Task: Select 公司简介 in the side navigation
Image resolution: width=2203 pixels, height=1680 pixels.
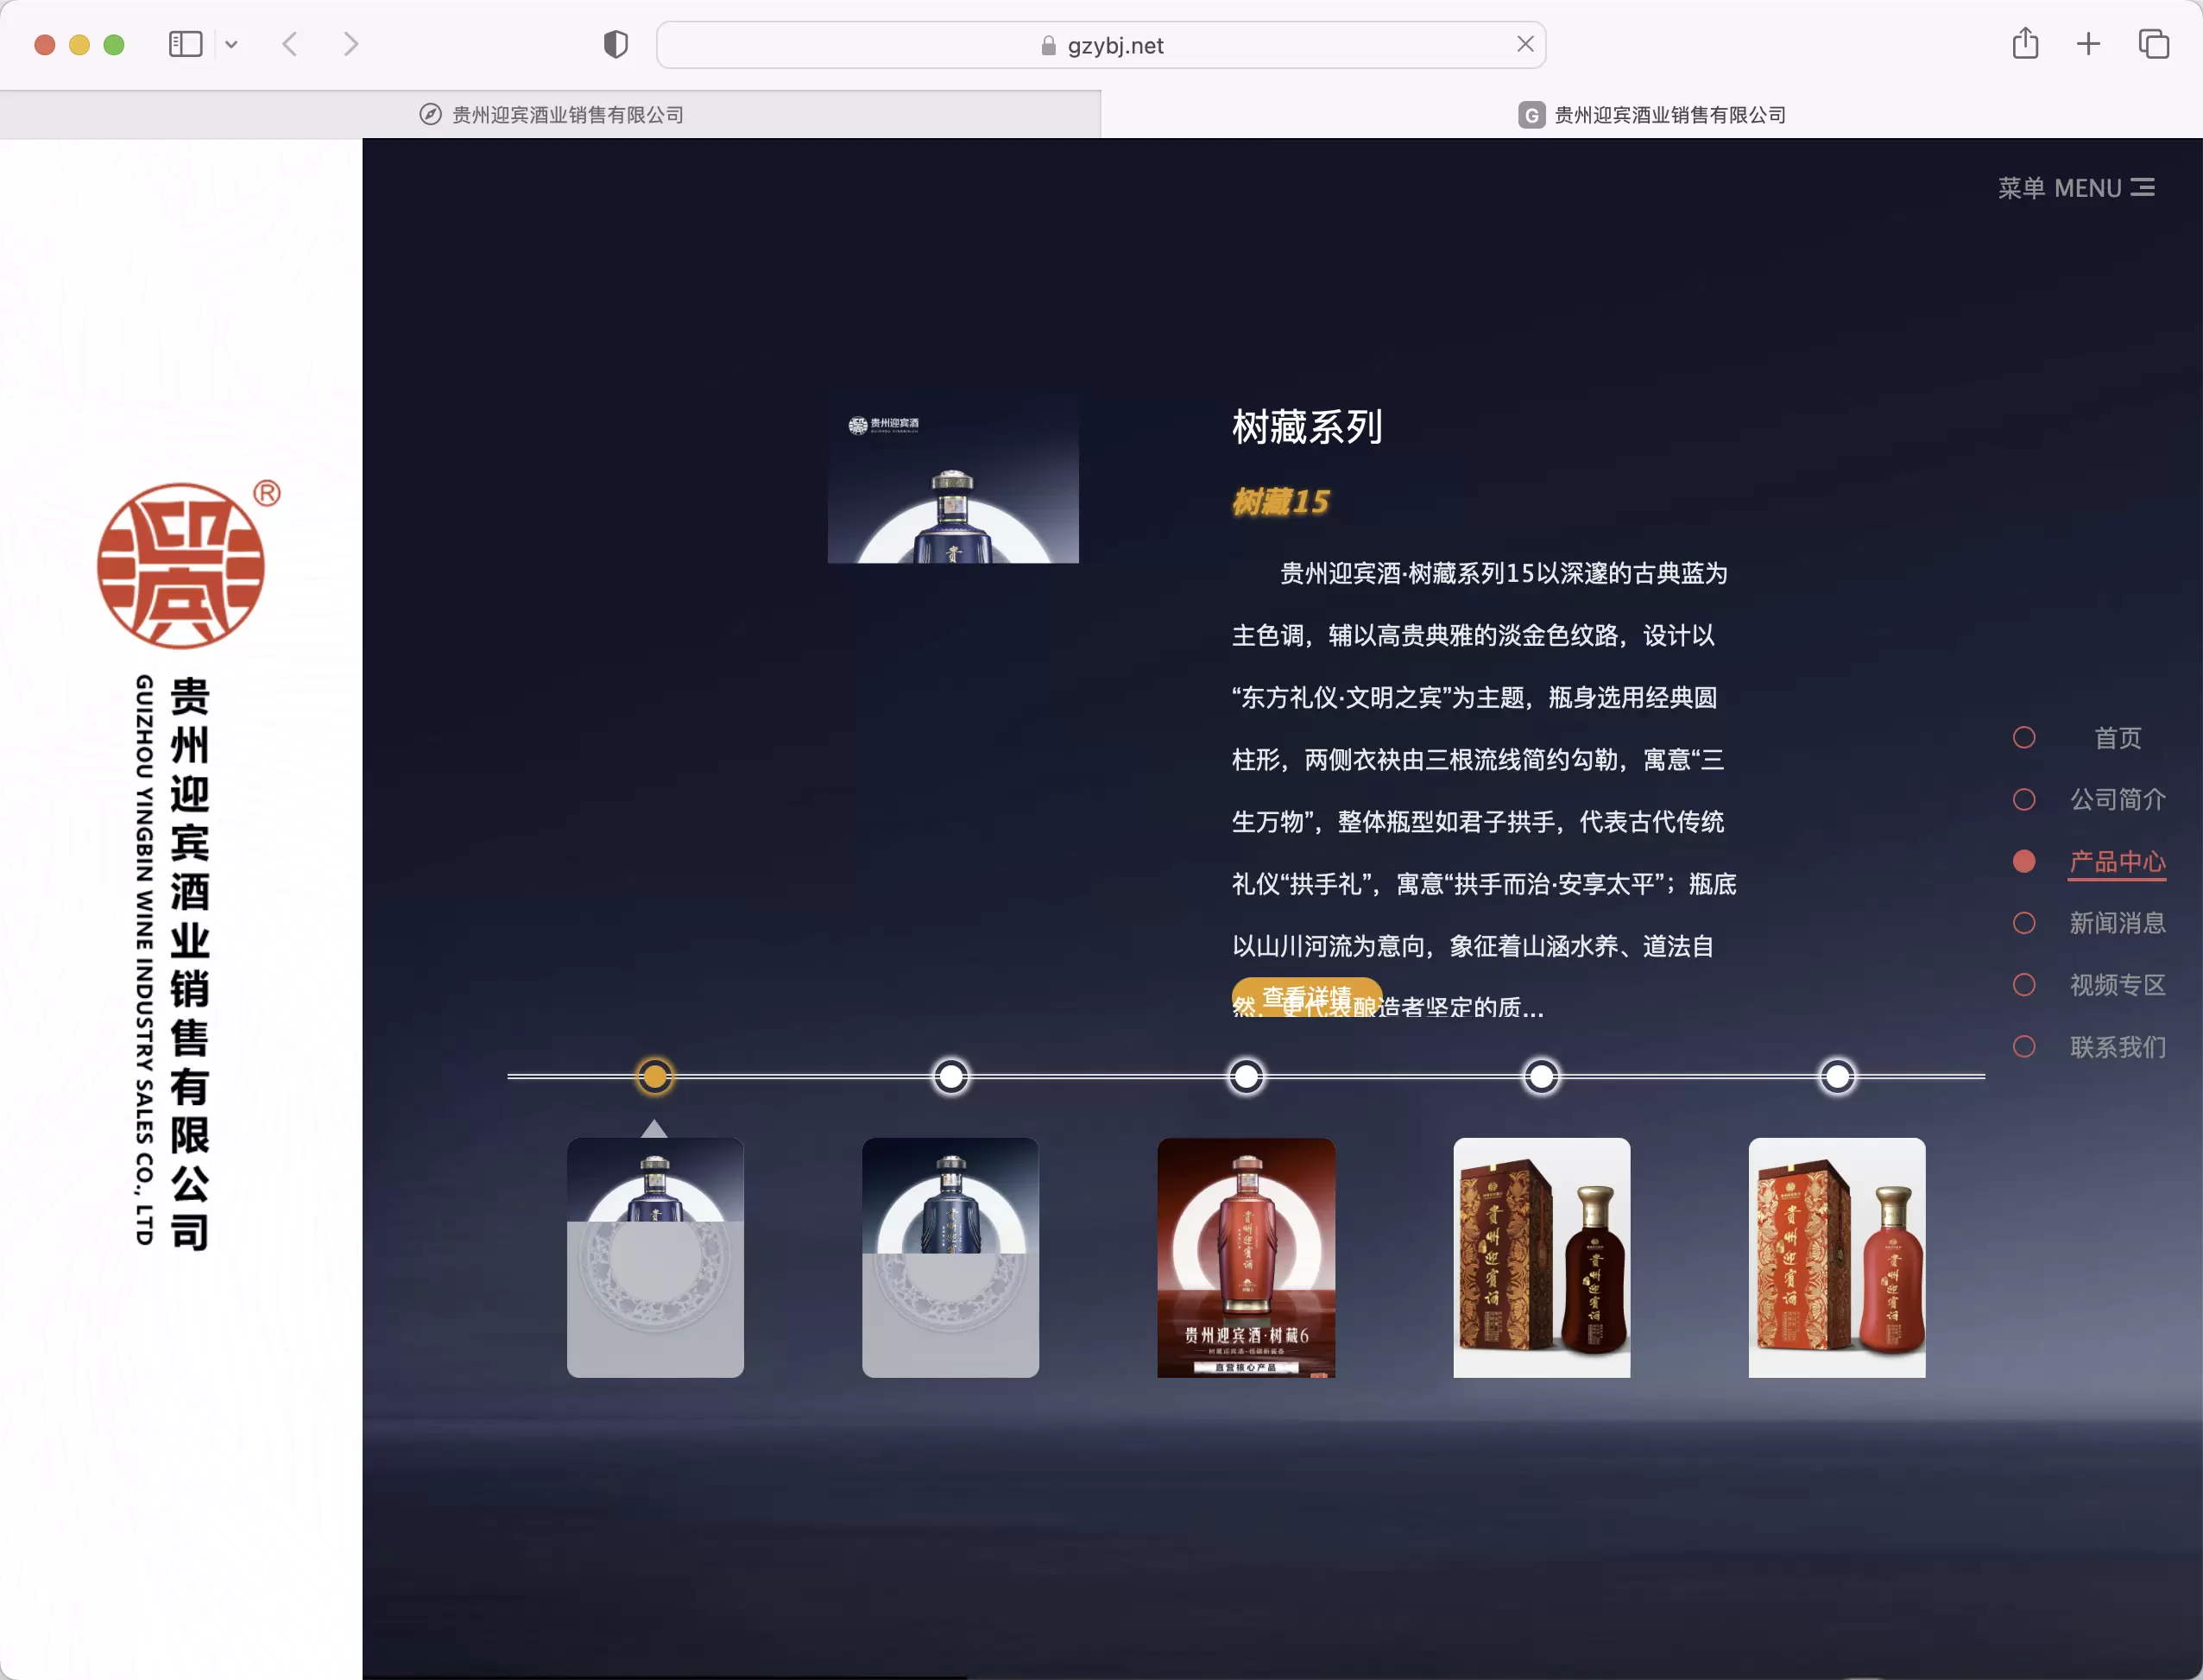Action: pos(2118,800)
